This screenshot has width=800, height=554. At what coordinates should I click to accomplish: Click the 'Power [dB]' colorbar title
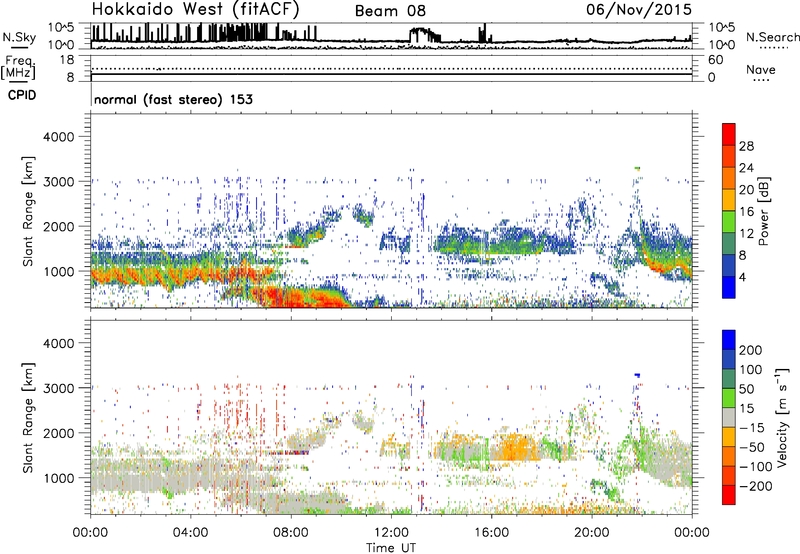764,211
